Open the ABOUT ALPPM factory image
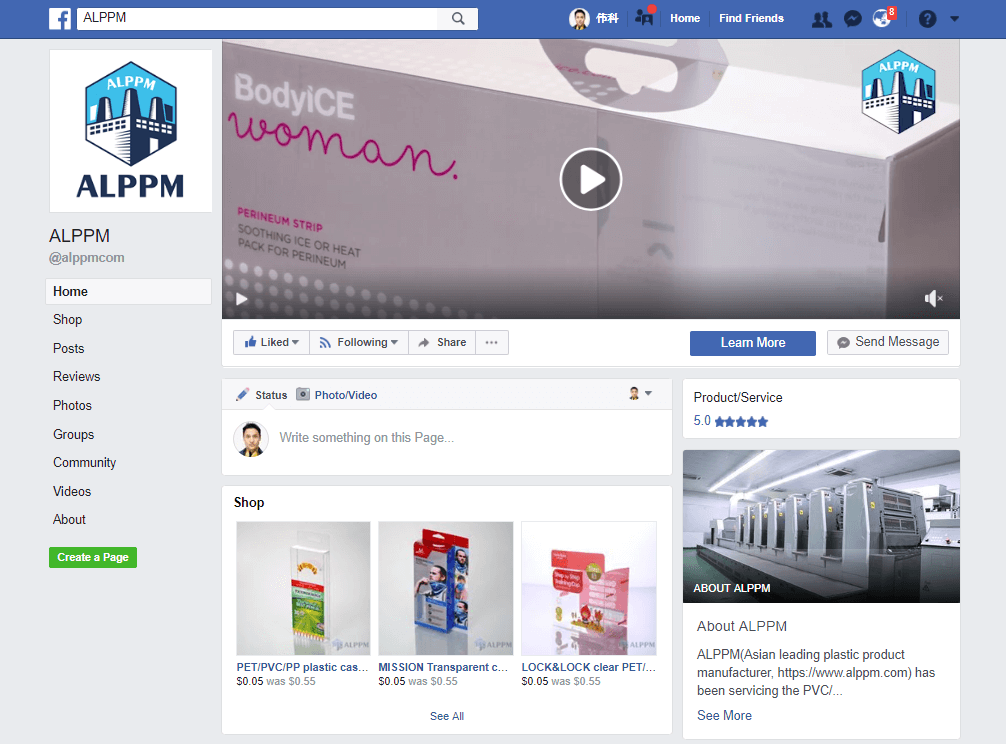The height and width of the screenshot is (744, 1006). 821,527
